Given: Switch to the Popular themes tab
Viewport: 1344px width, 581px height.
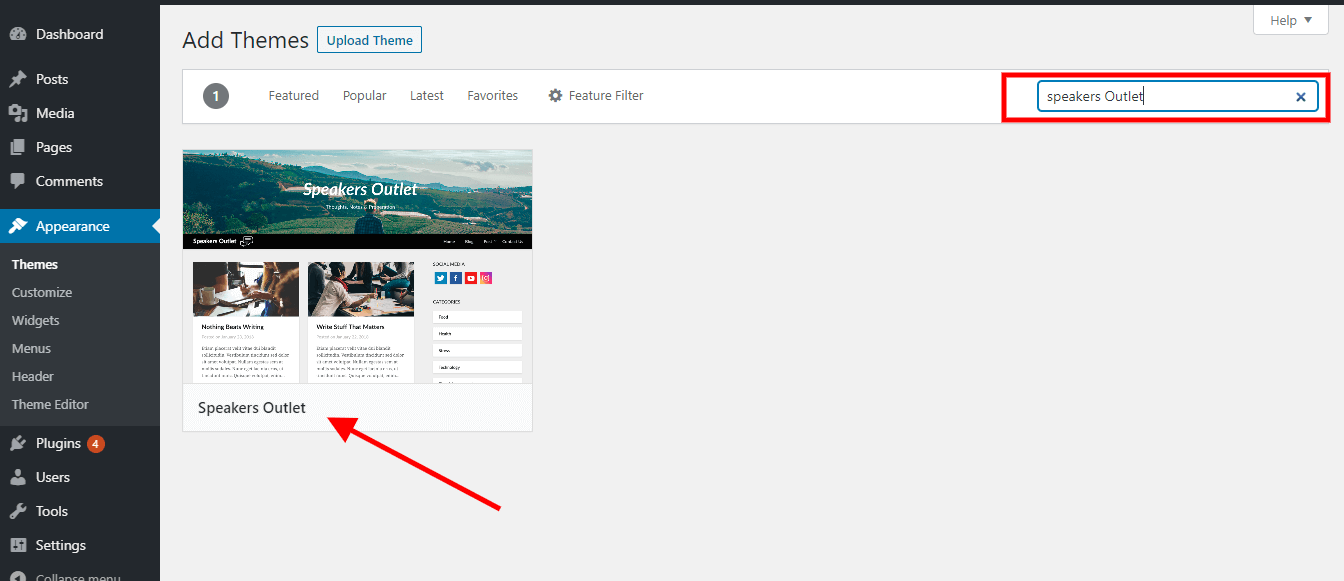Looking at the screenshot, I should pyautogui.click(x=364, y=95).
